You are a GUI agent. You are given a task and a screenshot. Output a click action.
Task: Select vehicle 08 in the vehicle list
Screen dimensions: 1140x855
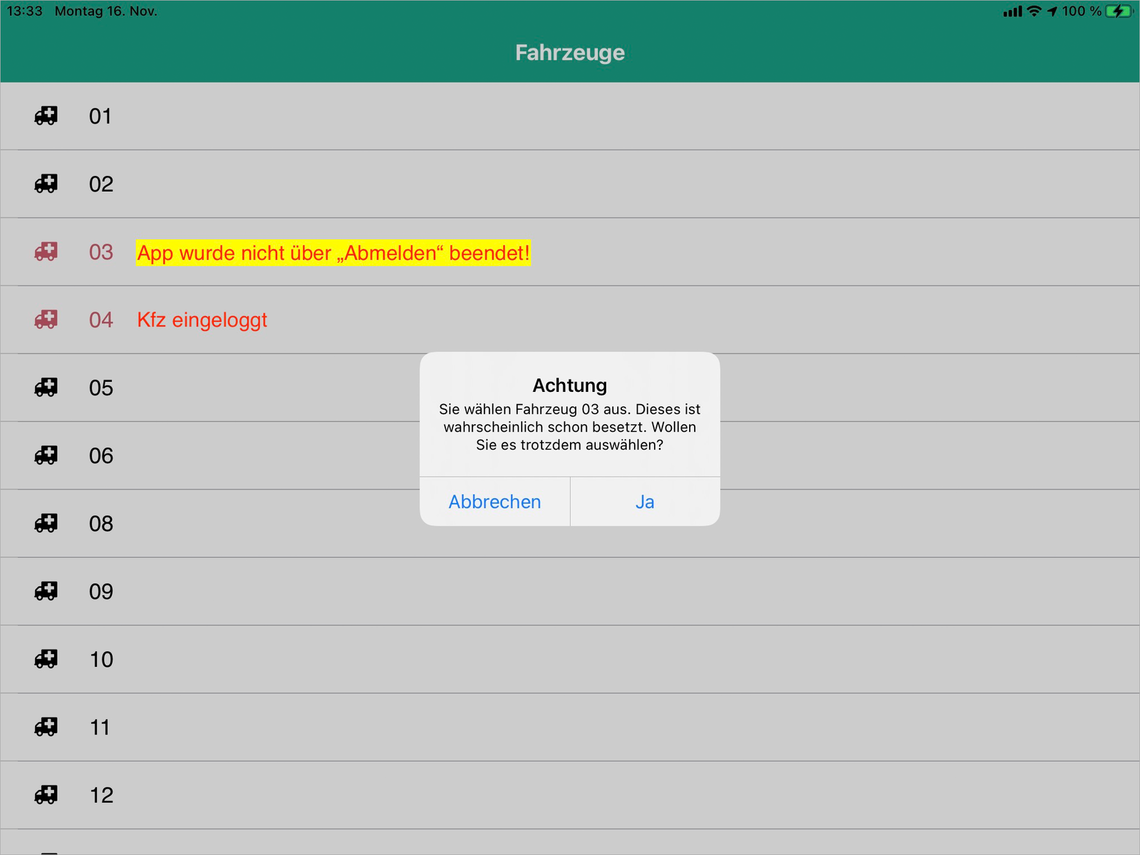(x=100, y=523)
